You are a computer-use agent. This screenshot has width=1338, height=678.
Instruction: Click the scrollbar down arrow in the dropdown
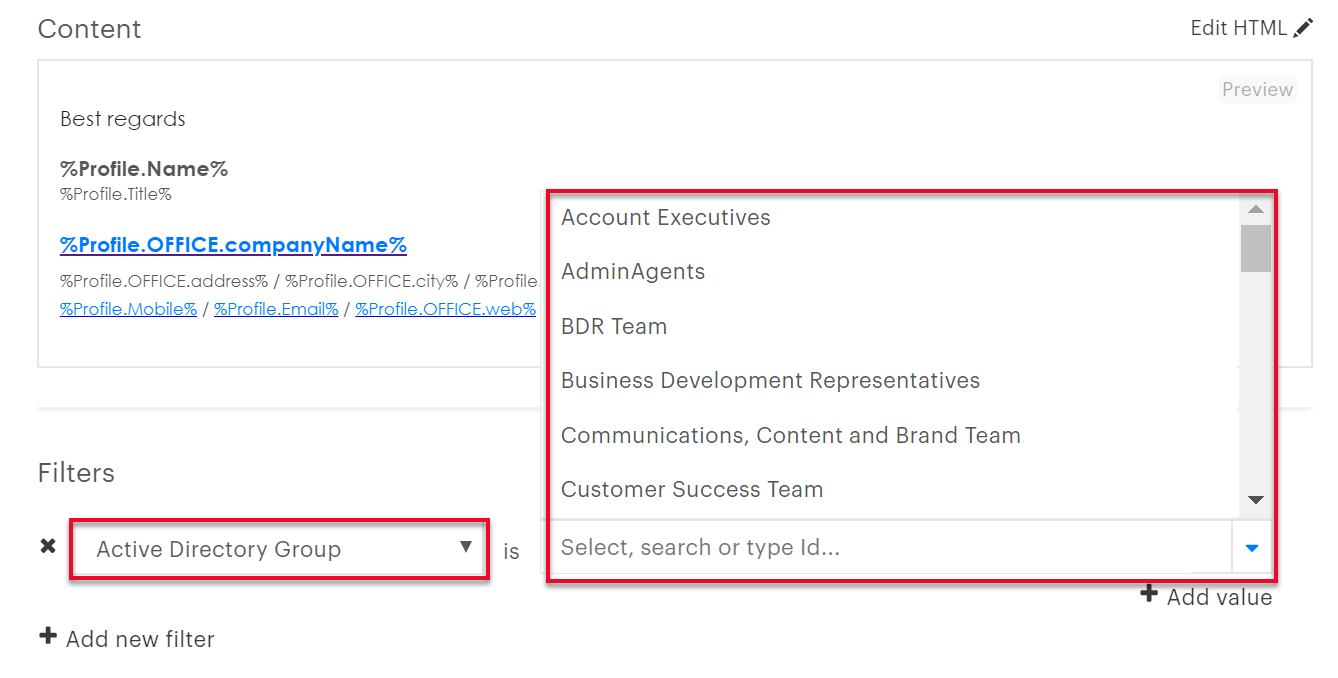(1255, 499)
